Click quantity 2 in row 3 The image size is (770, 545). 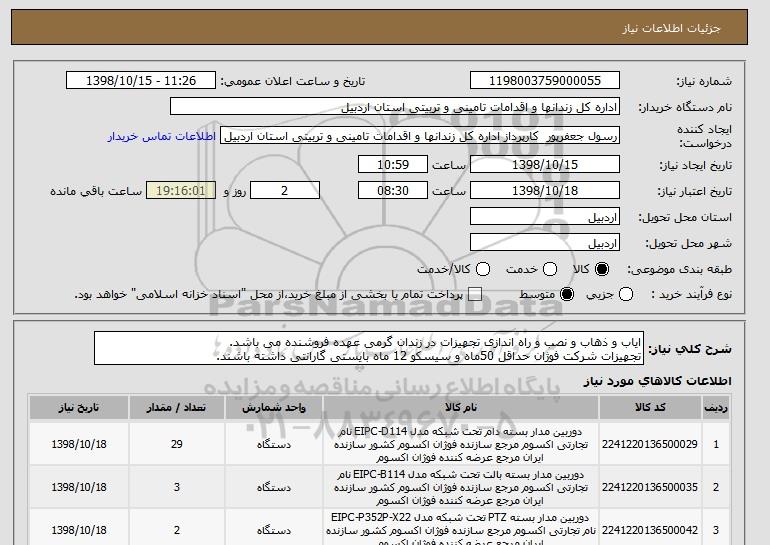[177, 530]
